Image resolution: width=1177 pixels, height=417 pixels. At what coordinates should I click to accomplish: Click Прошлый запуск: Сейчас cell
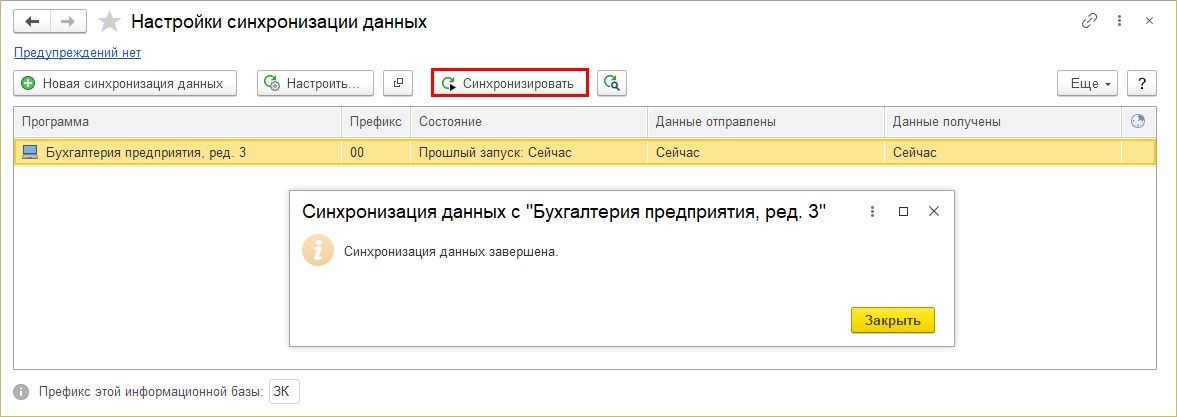click(x=529, y=152)
